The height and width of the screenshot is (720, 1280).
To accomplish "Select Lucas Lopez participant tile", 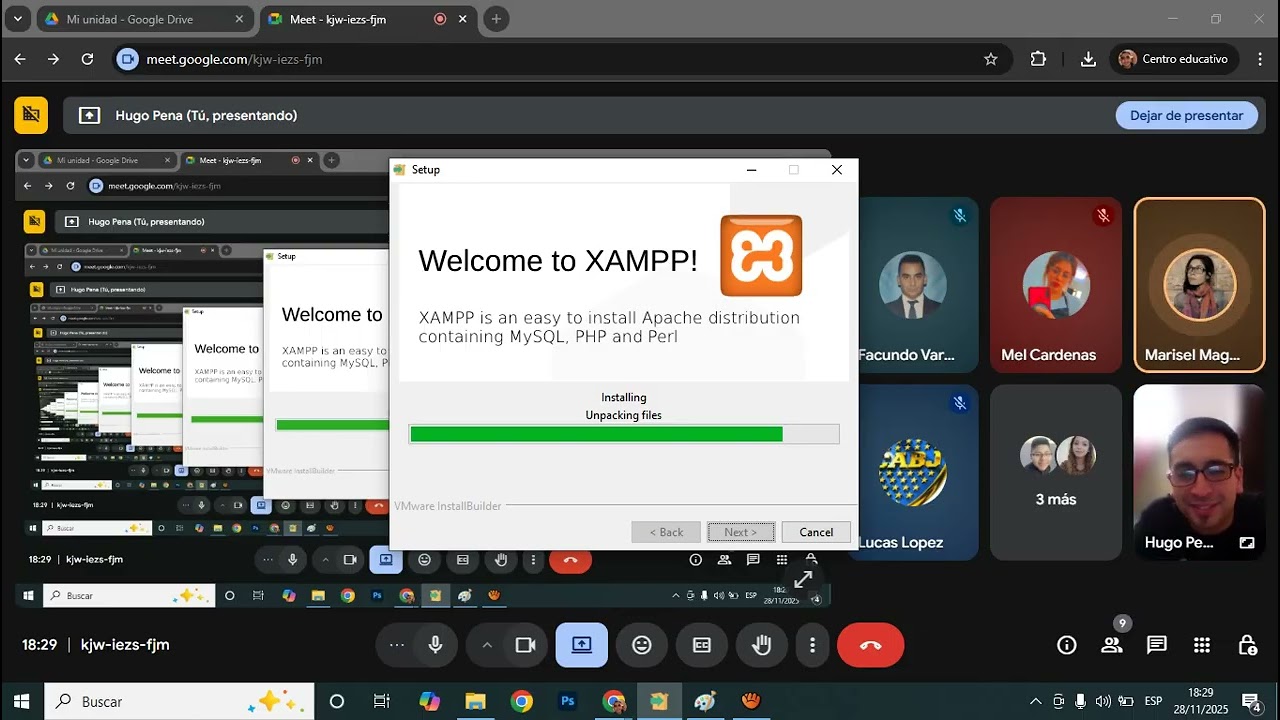I will [x=912, y=472].
